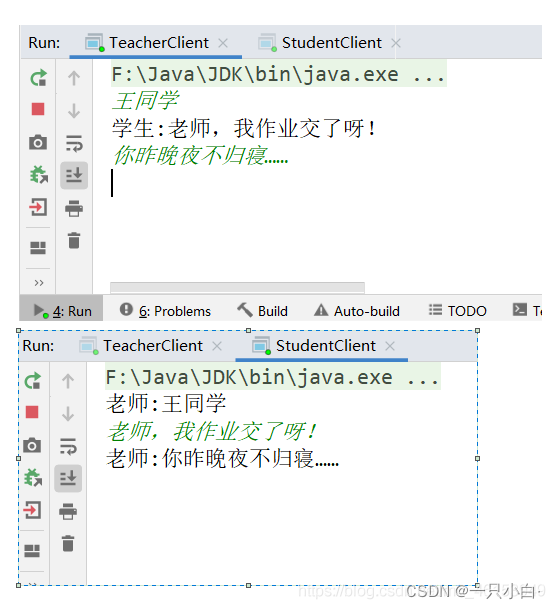Open the 6: Problems tool window
The image size is (555, 609).
(x=165, y=311)
